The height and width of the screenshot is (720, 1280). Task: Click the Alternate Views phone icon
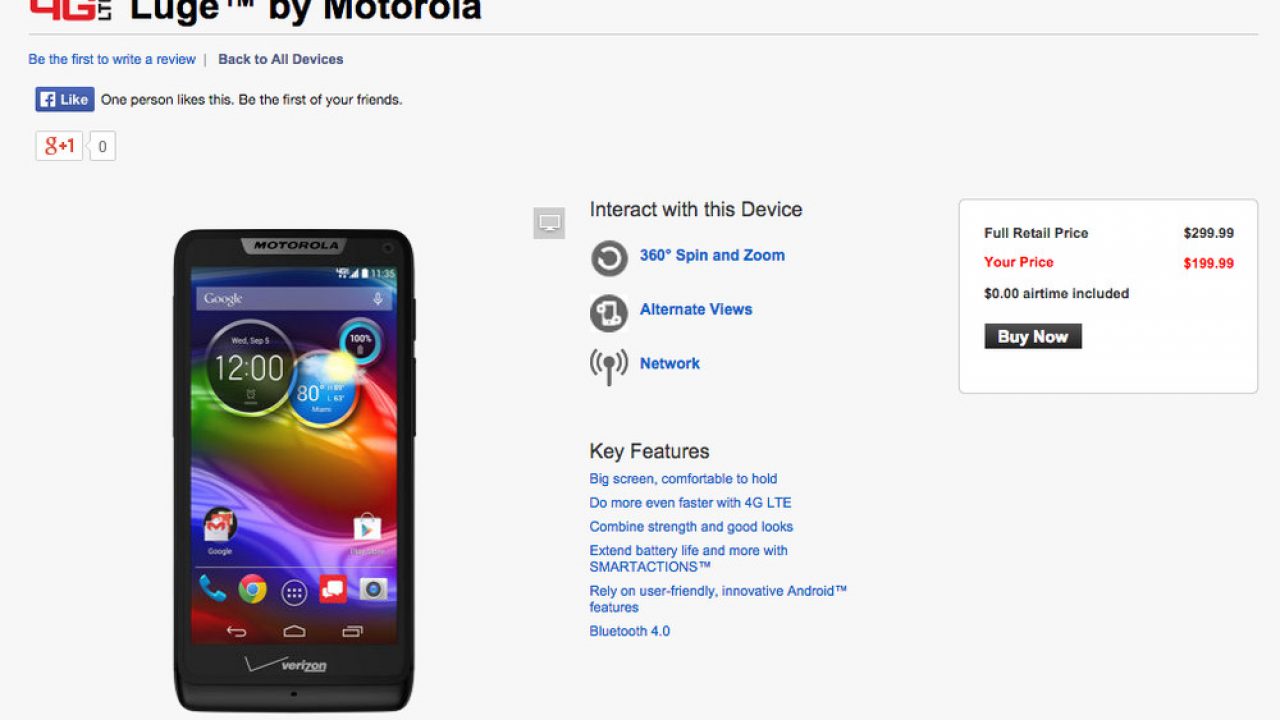pos(609,313)
